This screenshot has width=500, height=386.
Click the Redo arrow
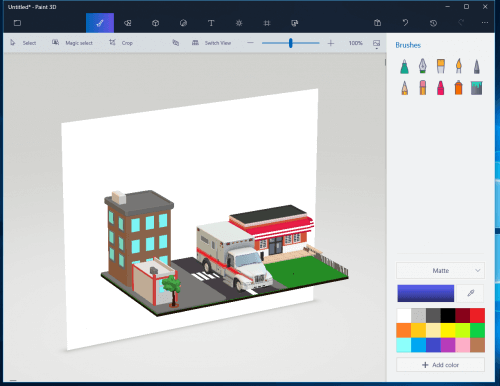pyautogui.click(x=461, y=23)
